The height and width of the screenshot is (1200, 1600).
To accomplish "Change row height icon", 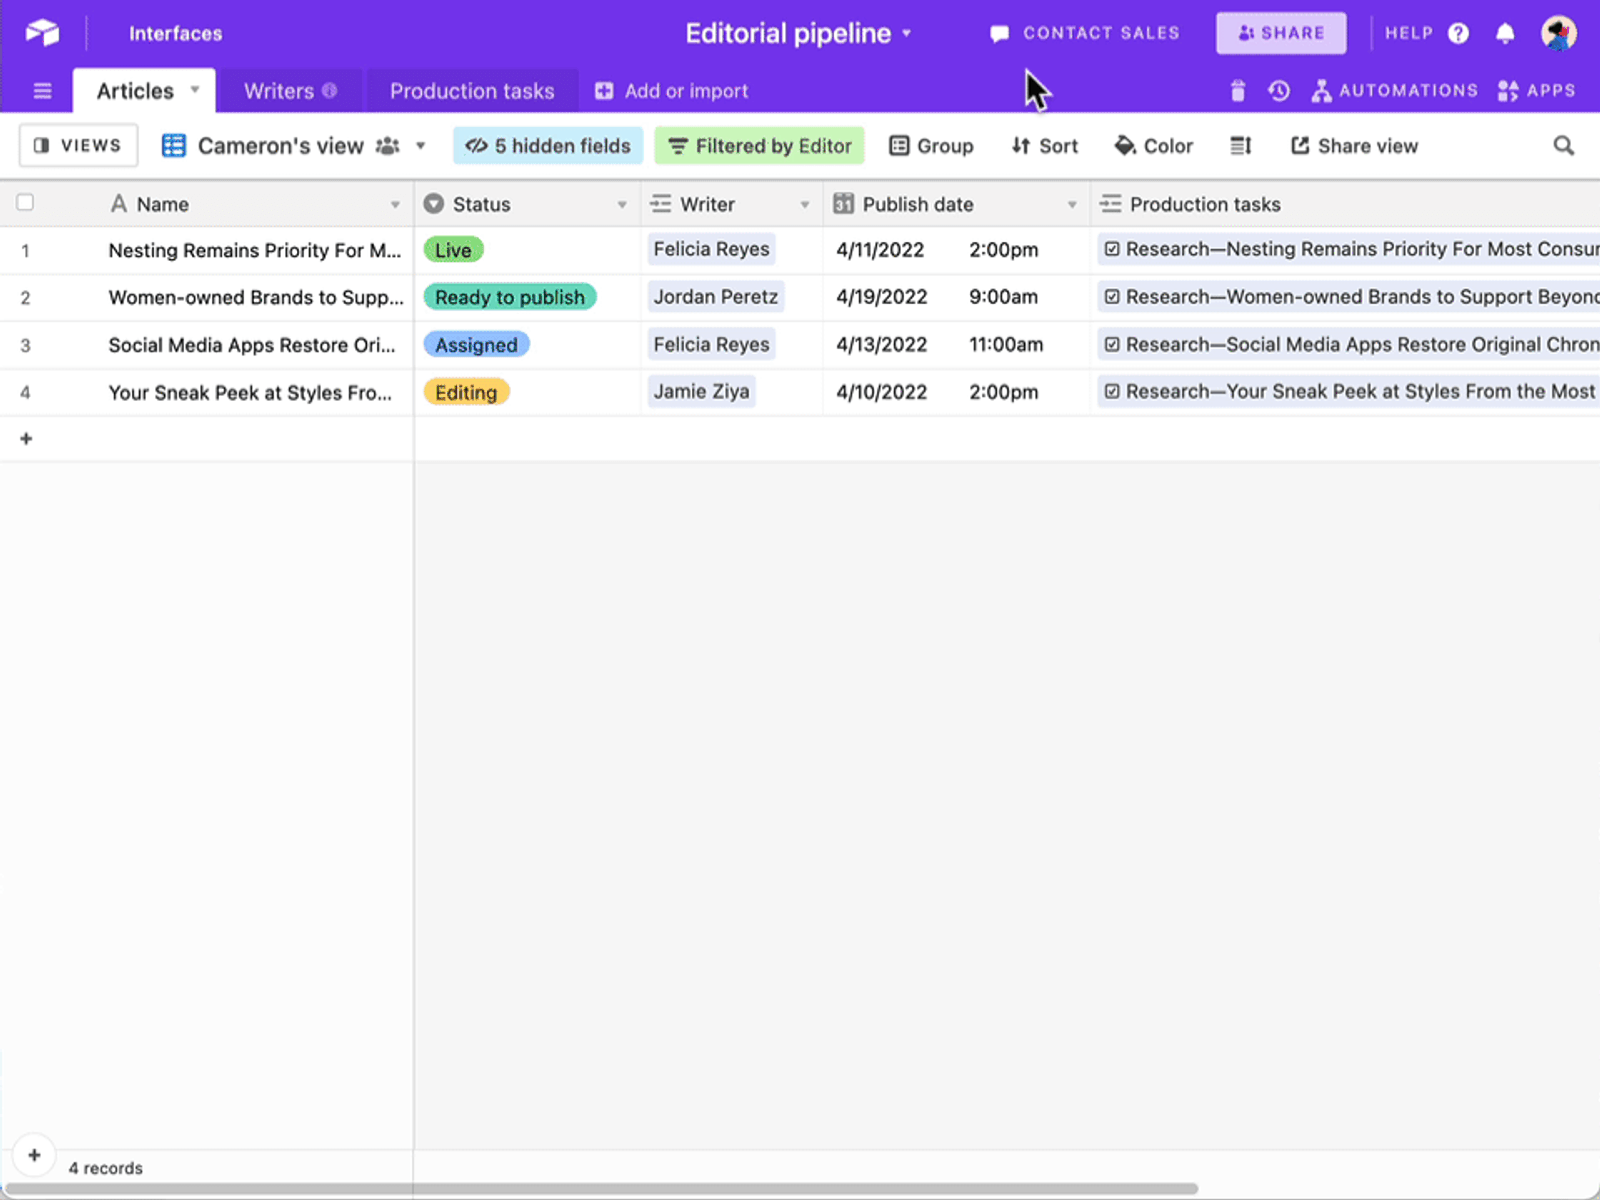I will [x=1240, y=146].
